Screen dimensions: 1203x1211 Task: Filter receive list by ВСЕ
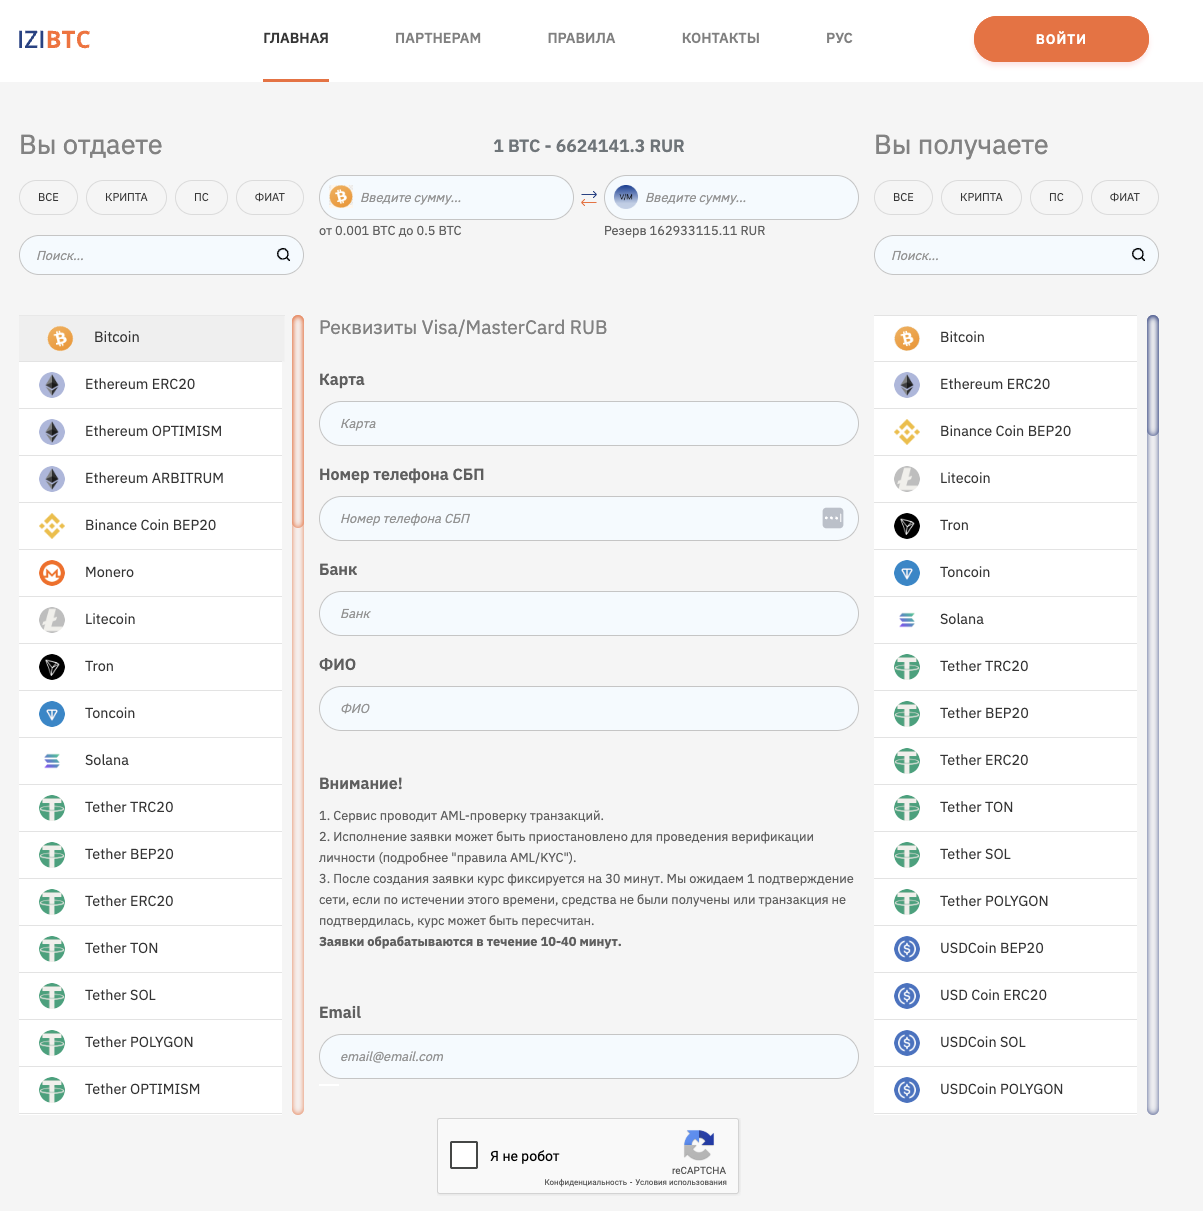tap(904, 197)
